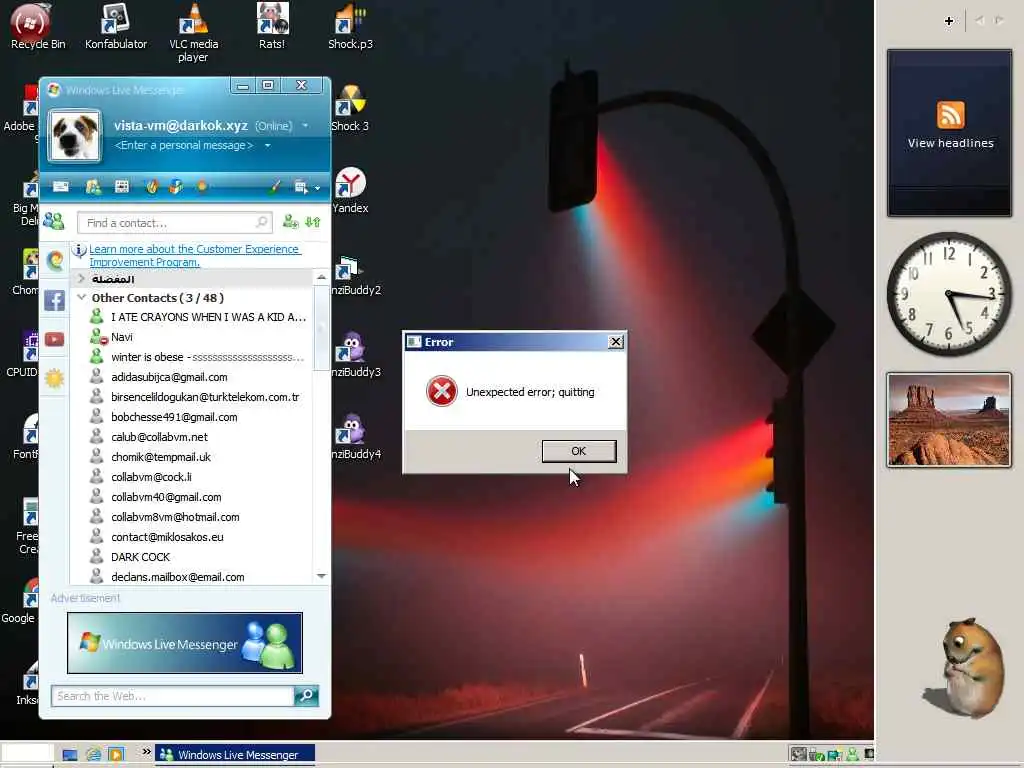Click the contact list scroll down arrow

pos(321,576)
